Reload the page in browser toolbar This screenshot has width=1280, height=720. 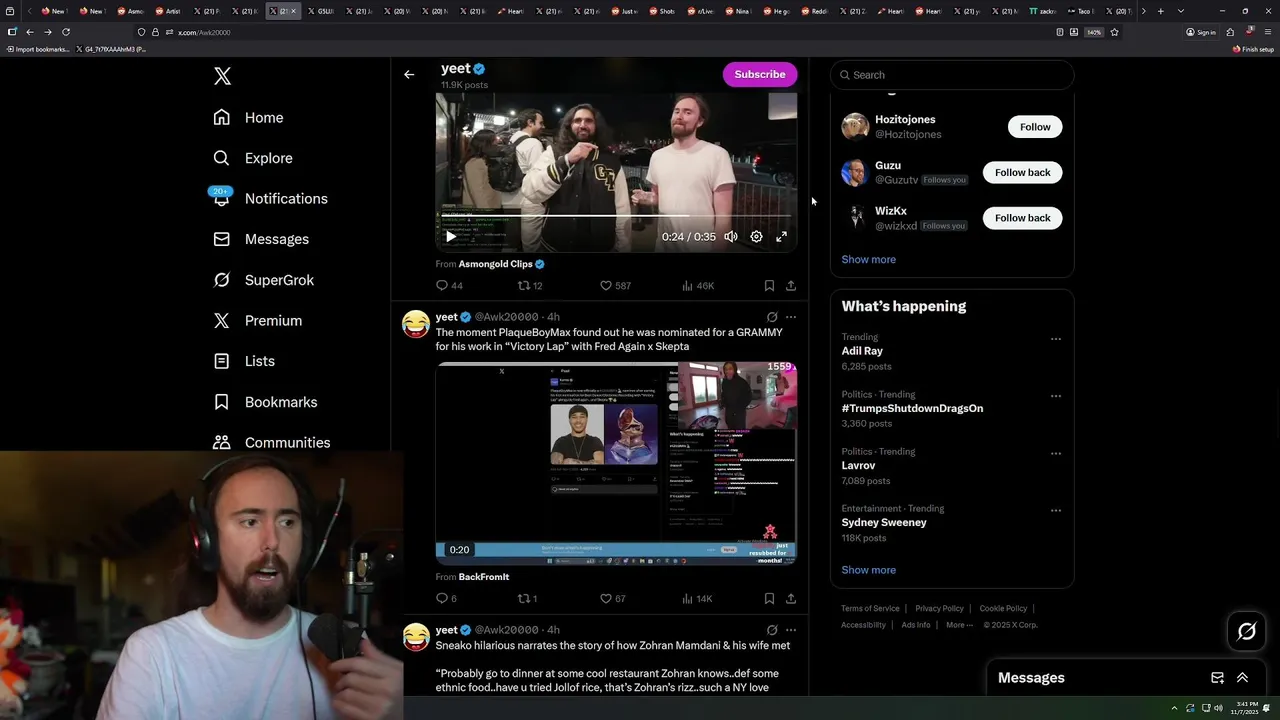[x=66, y=32]
